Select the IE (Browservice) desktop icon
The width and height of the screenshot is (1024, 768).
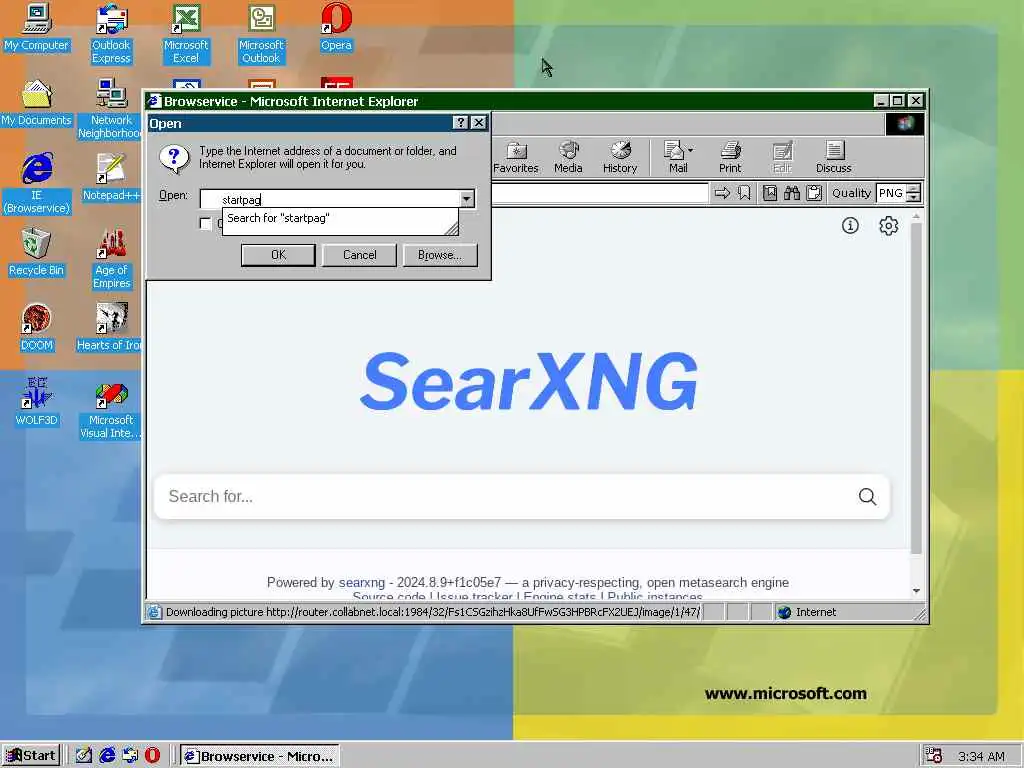pos(36,184)
